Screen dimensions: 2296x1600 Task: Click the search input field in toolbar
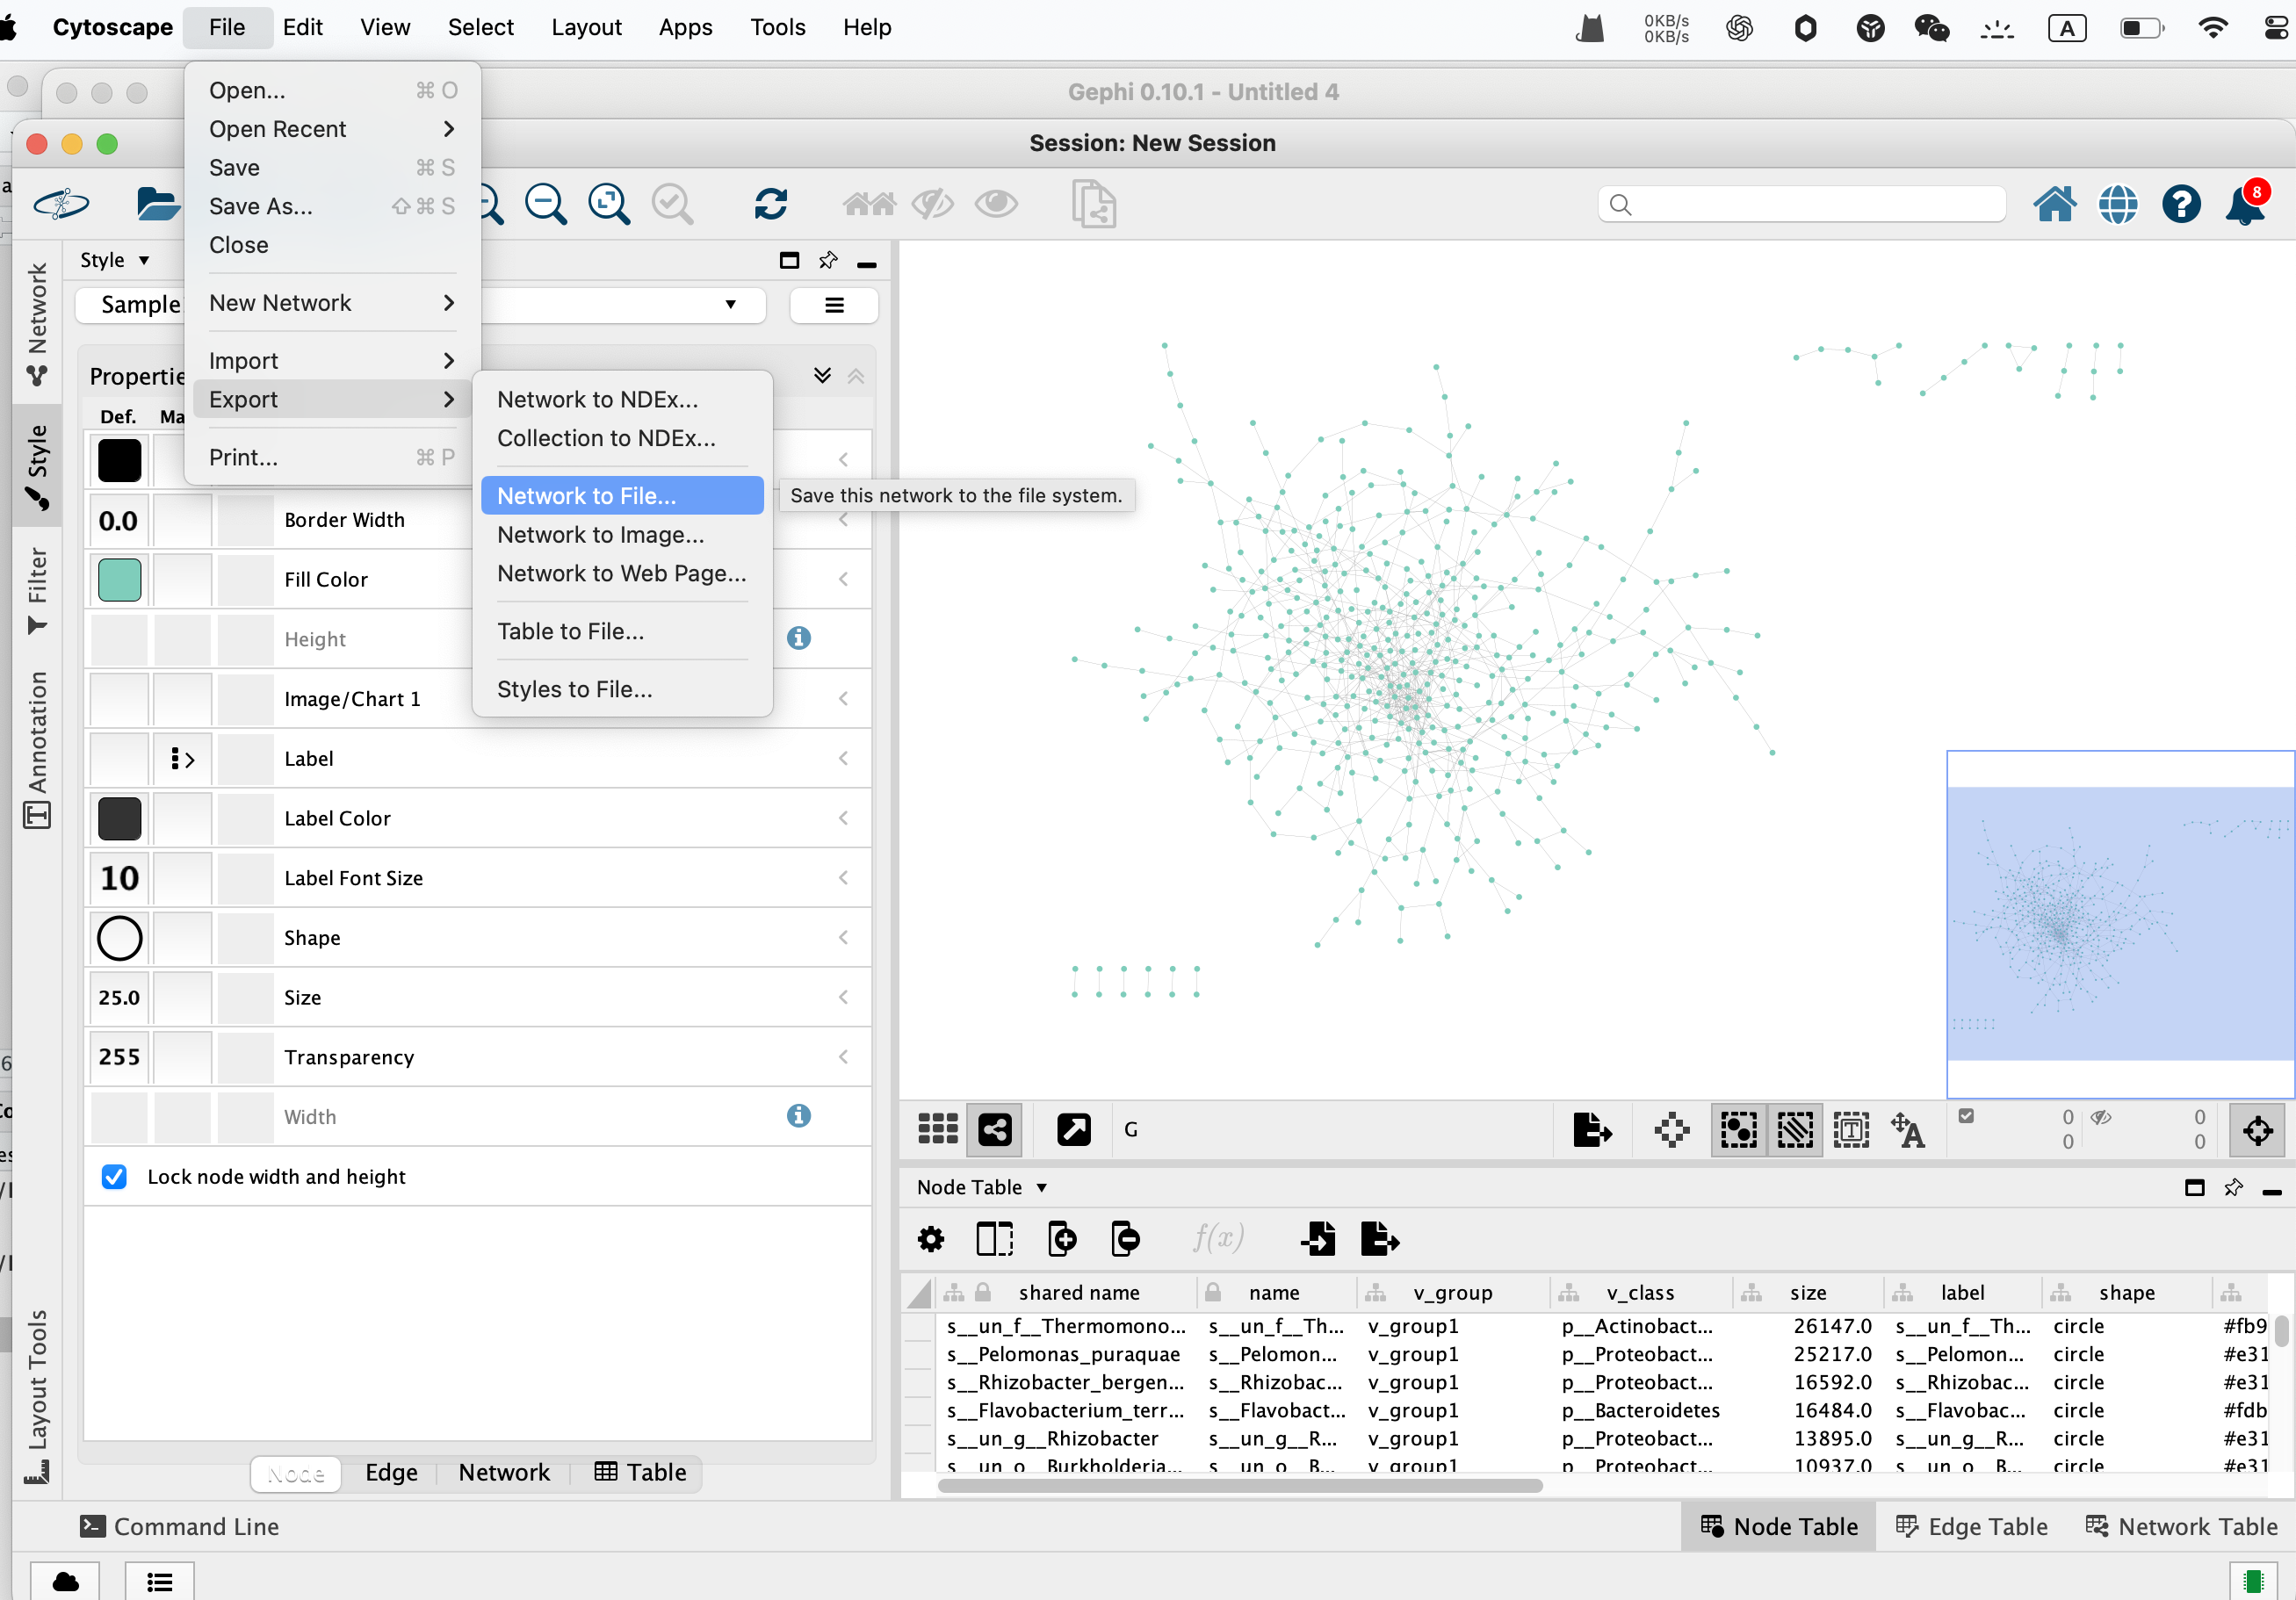click(1802, 204)
